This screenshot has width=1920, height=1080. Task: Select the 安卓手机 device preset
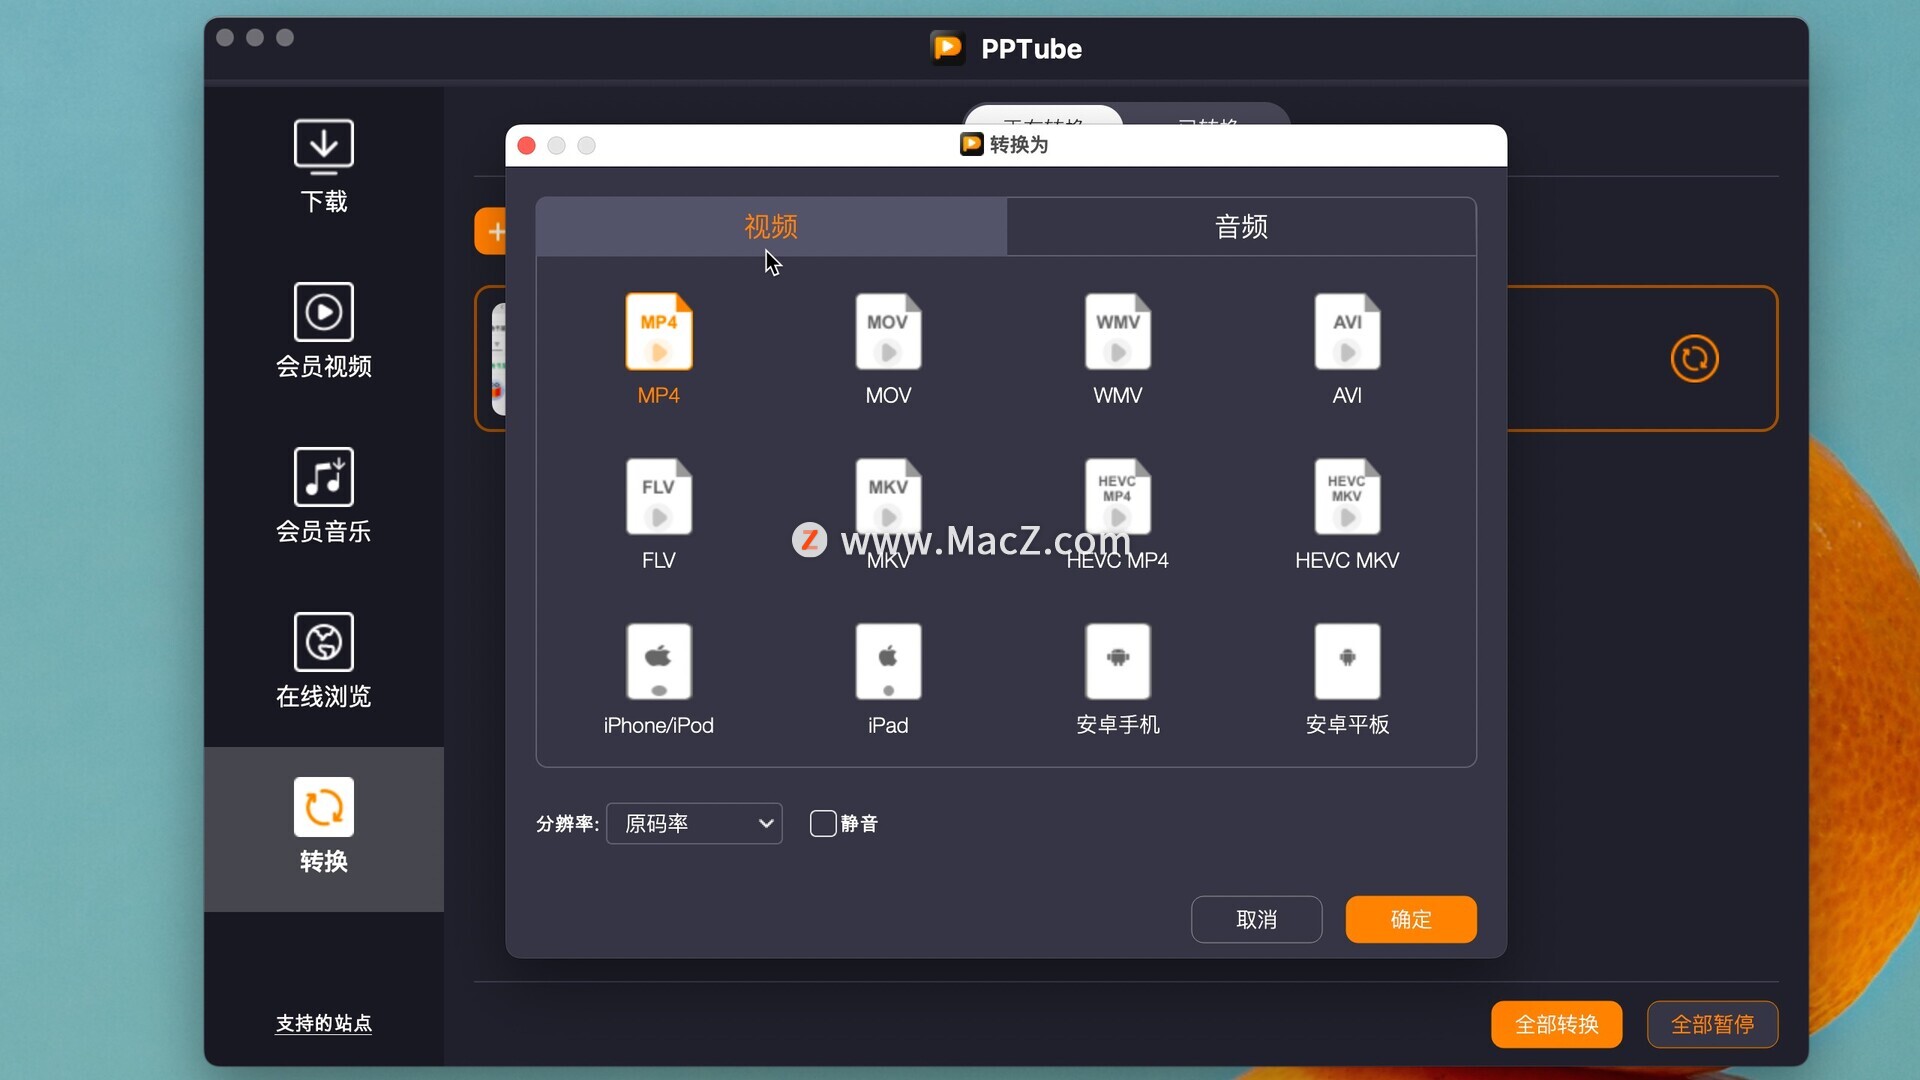pyautogui.click(x=1117, y=662)
